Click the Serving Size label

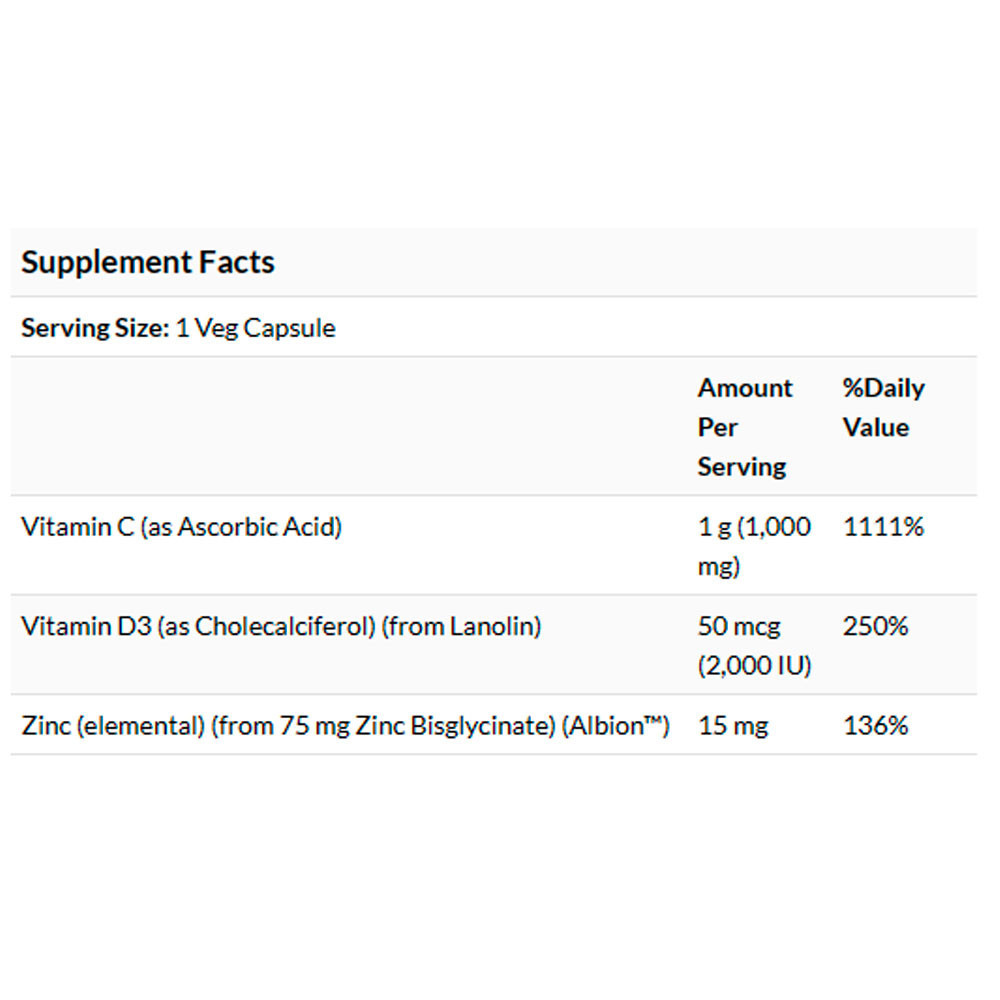click(95, 328)
